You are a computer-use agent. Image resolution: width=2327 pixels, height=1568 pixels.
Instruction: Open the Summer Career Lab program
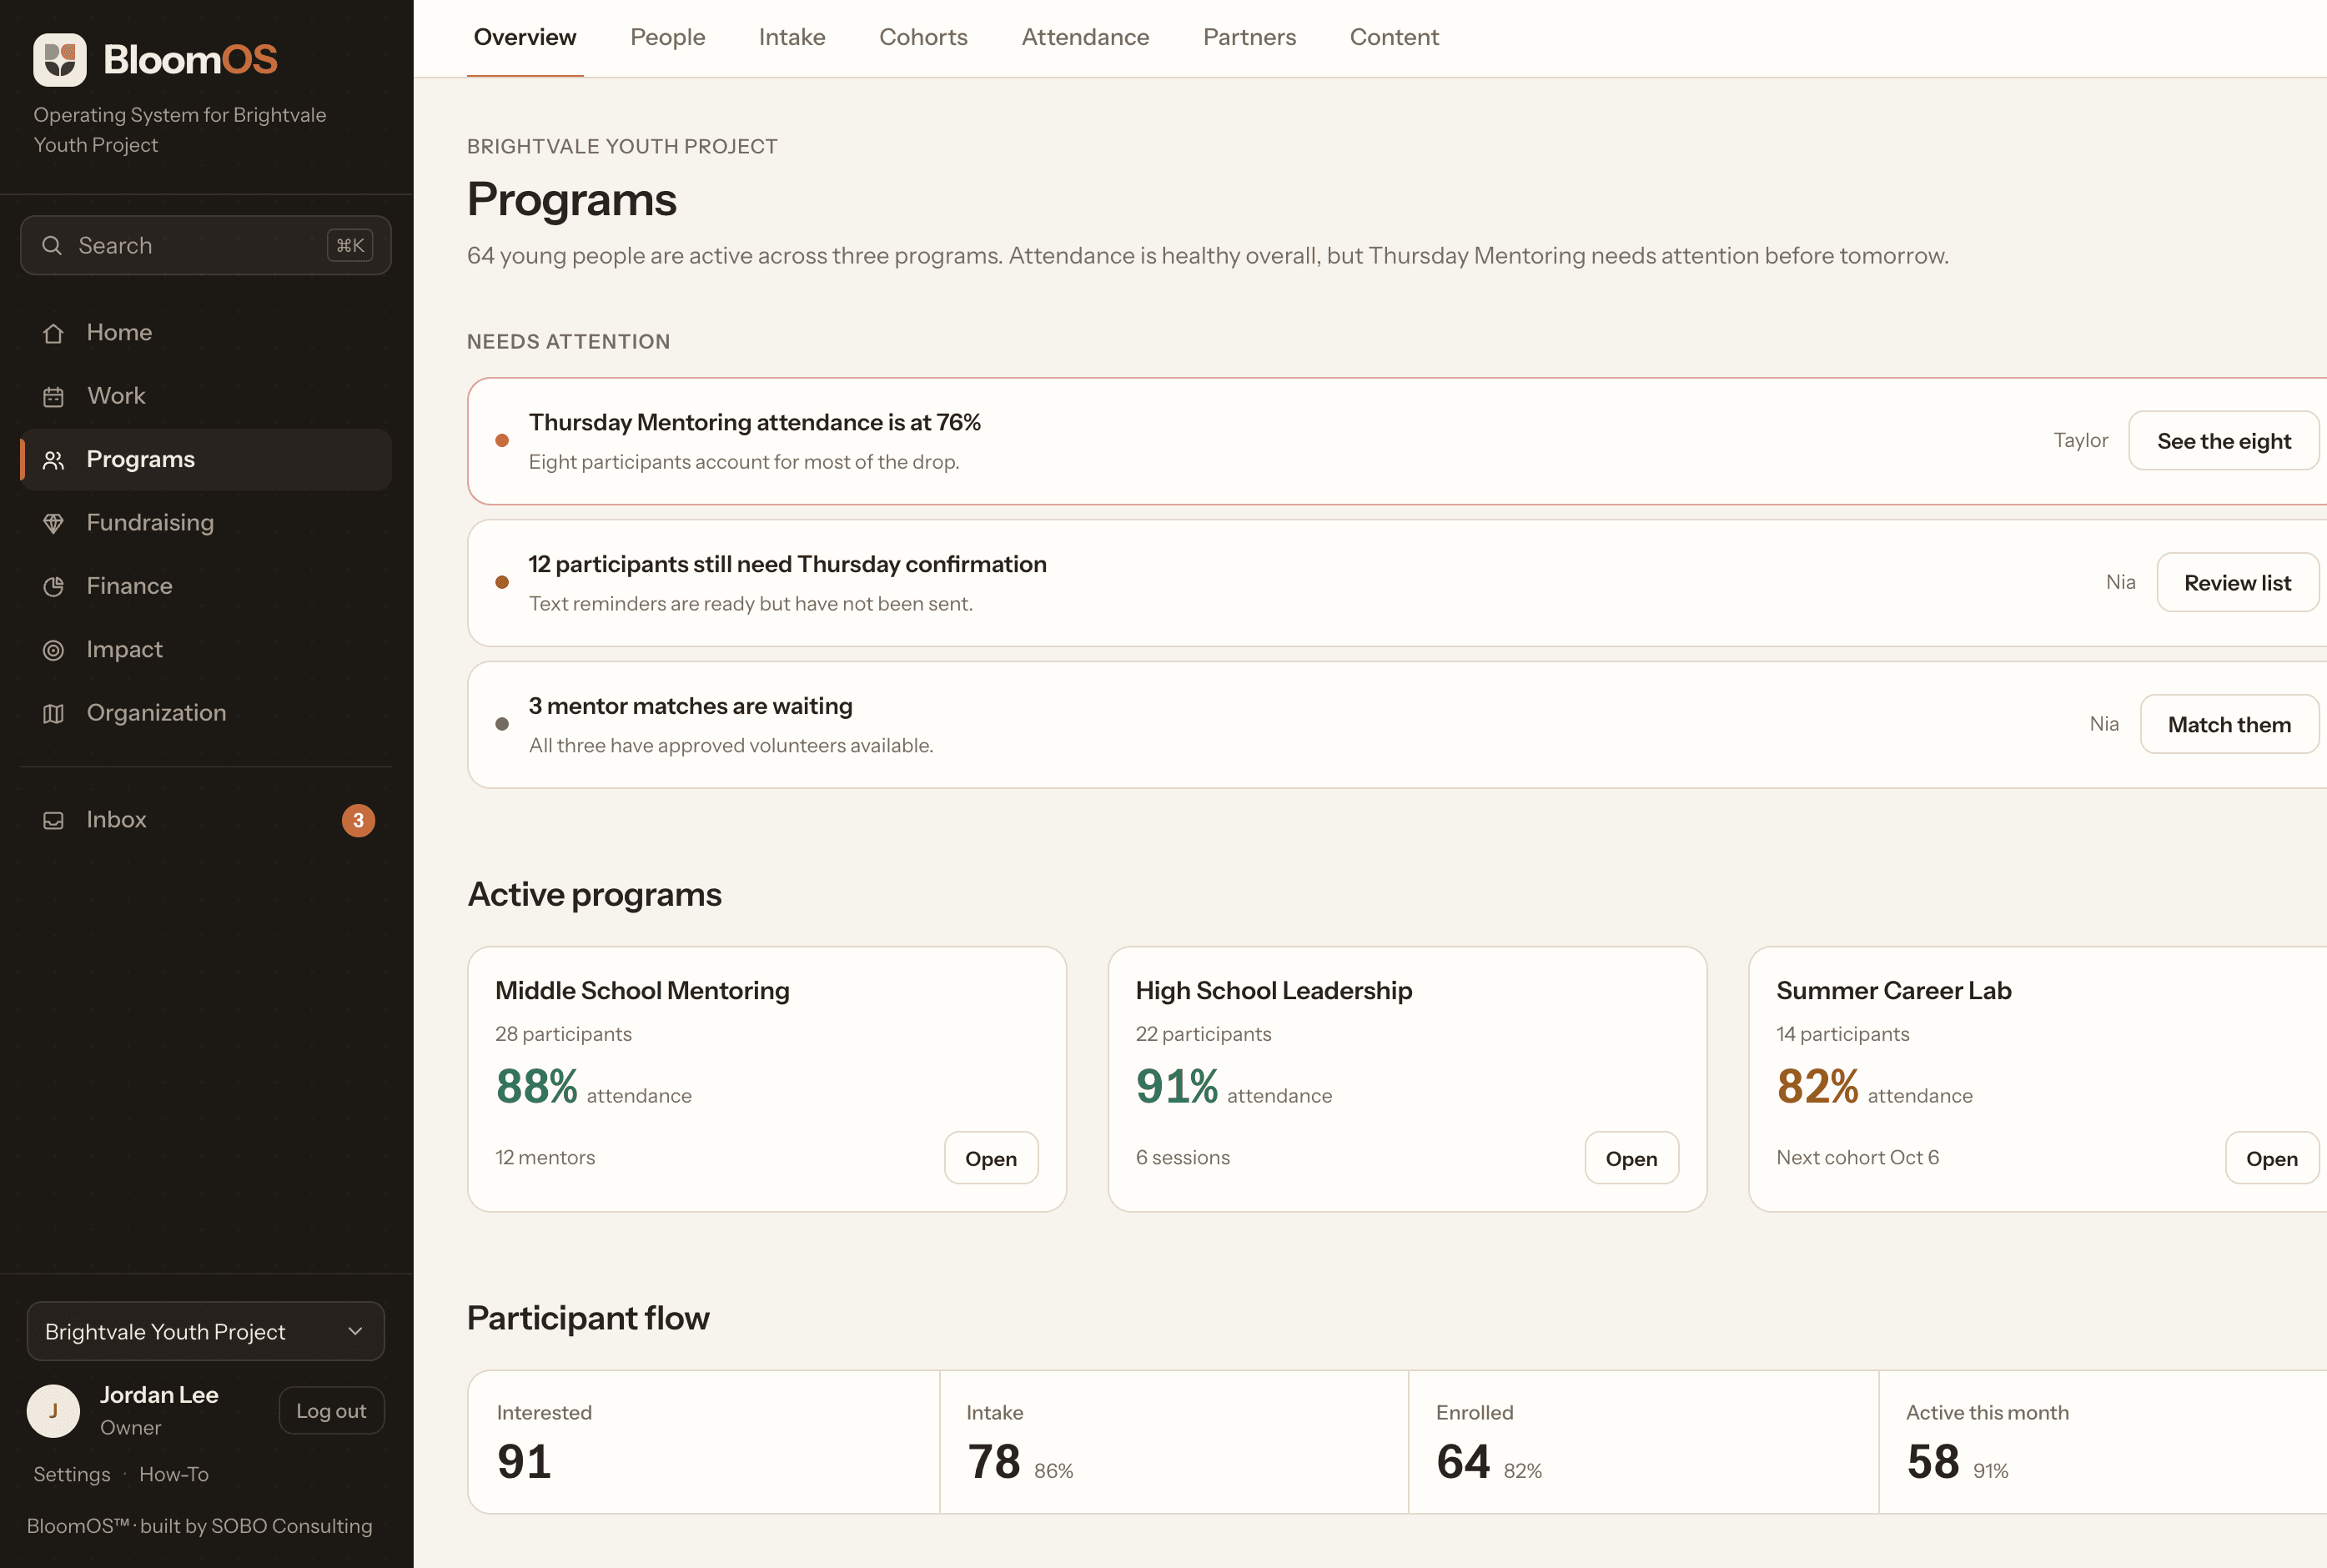2271,1158
